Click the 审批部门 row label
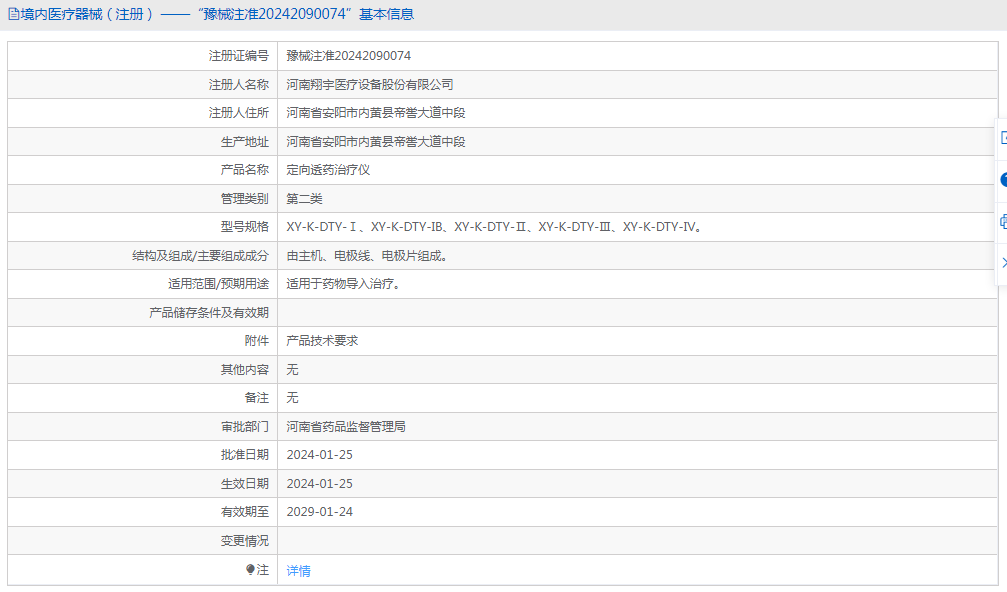The height and width of the screenshot is (592, 1007). tap(245, 427)
